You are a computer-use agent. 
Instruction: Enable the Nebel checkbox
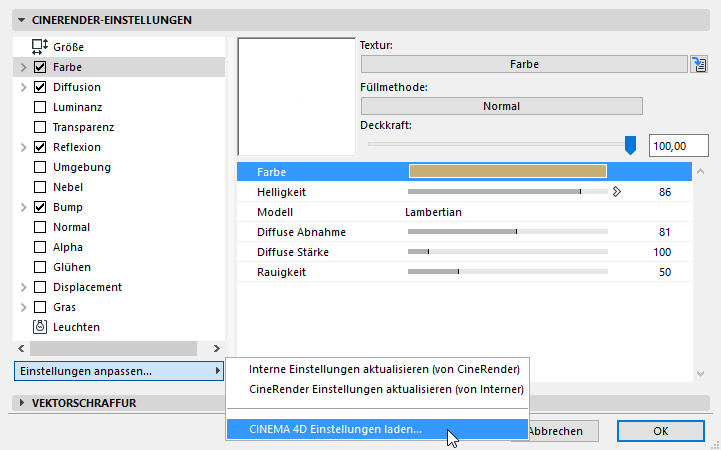(x=40, y=187)
